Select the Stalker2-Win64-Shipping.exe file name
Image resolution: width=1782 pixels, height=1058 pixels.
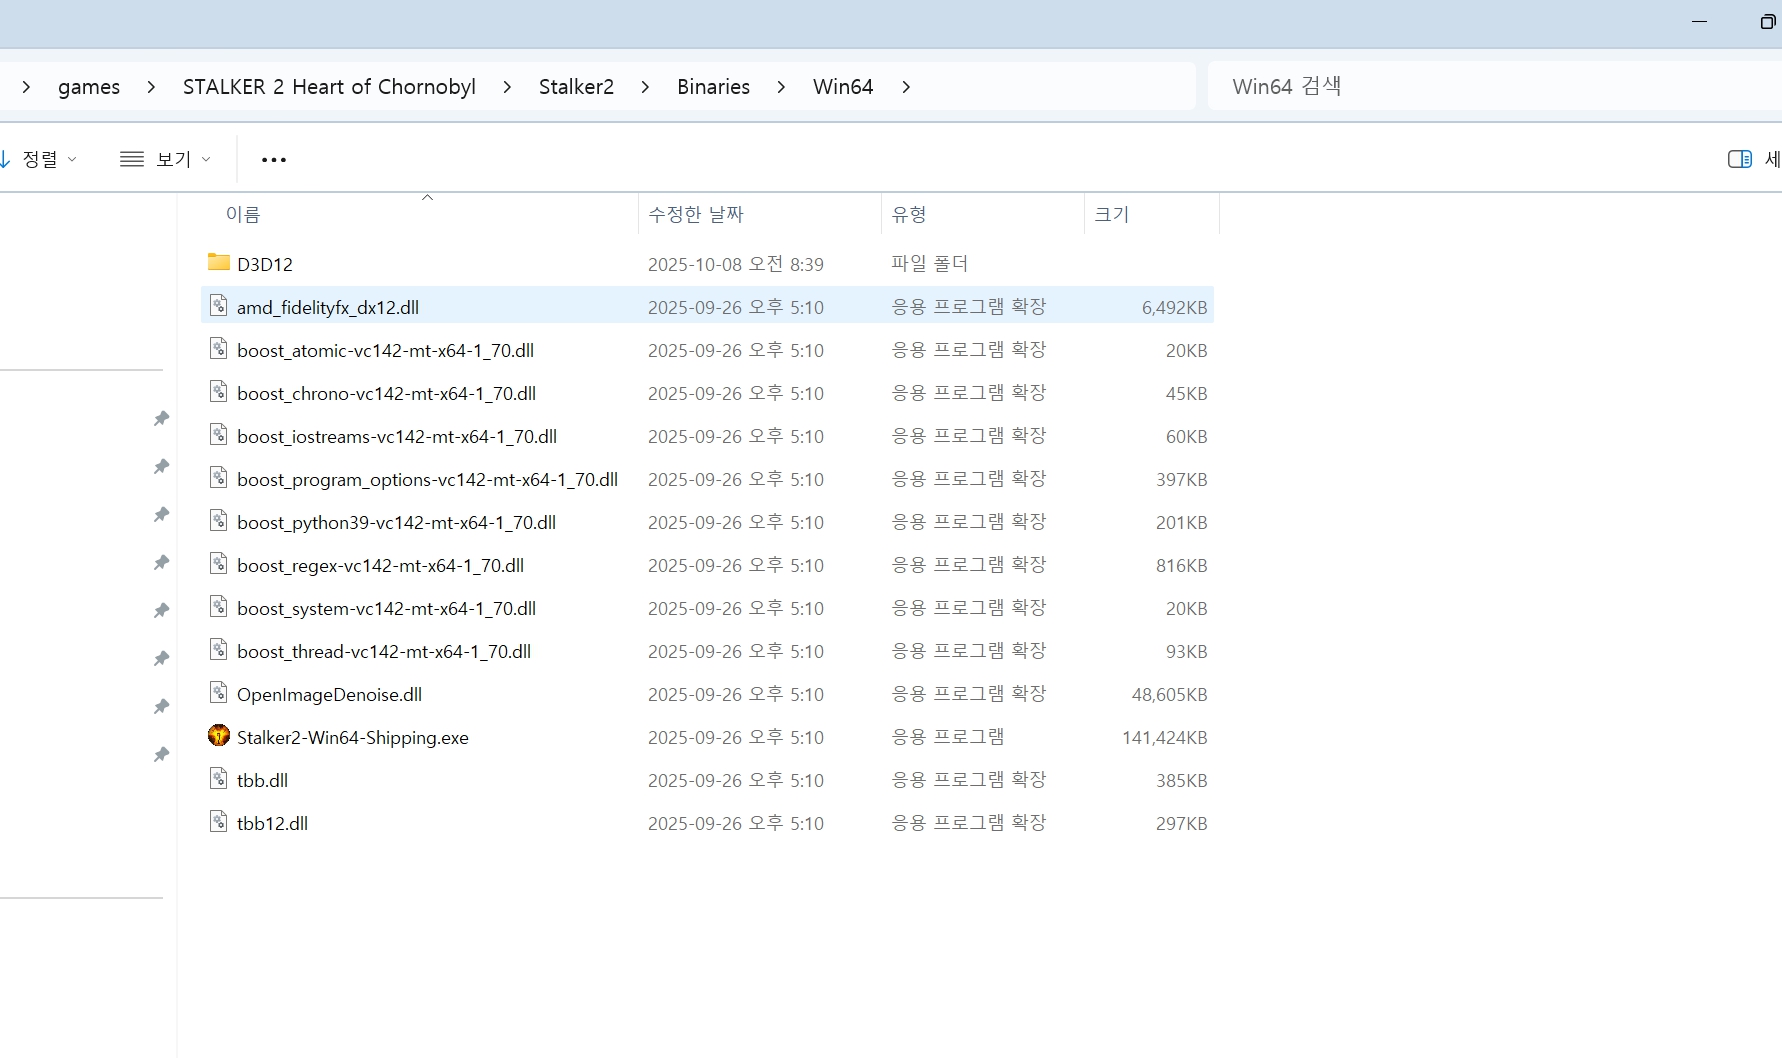[353, 737]
